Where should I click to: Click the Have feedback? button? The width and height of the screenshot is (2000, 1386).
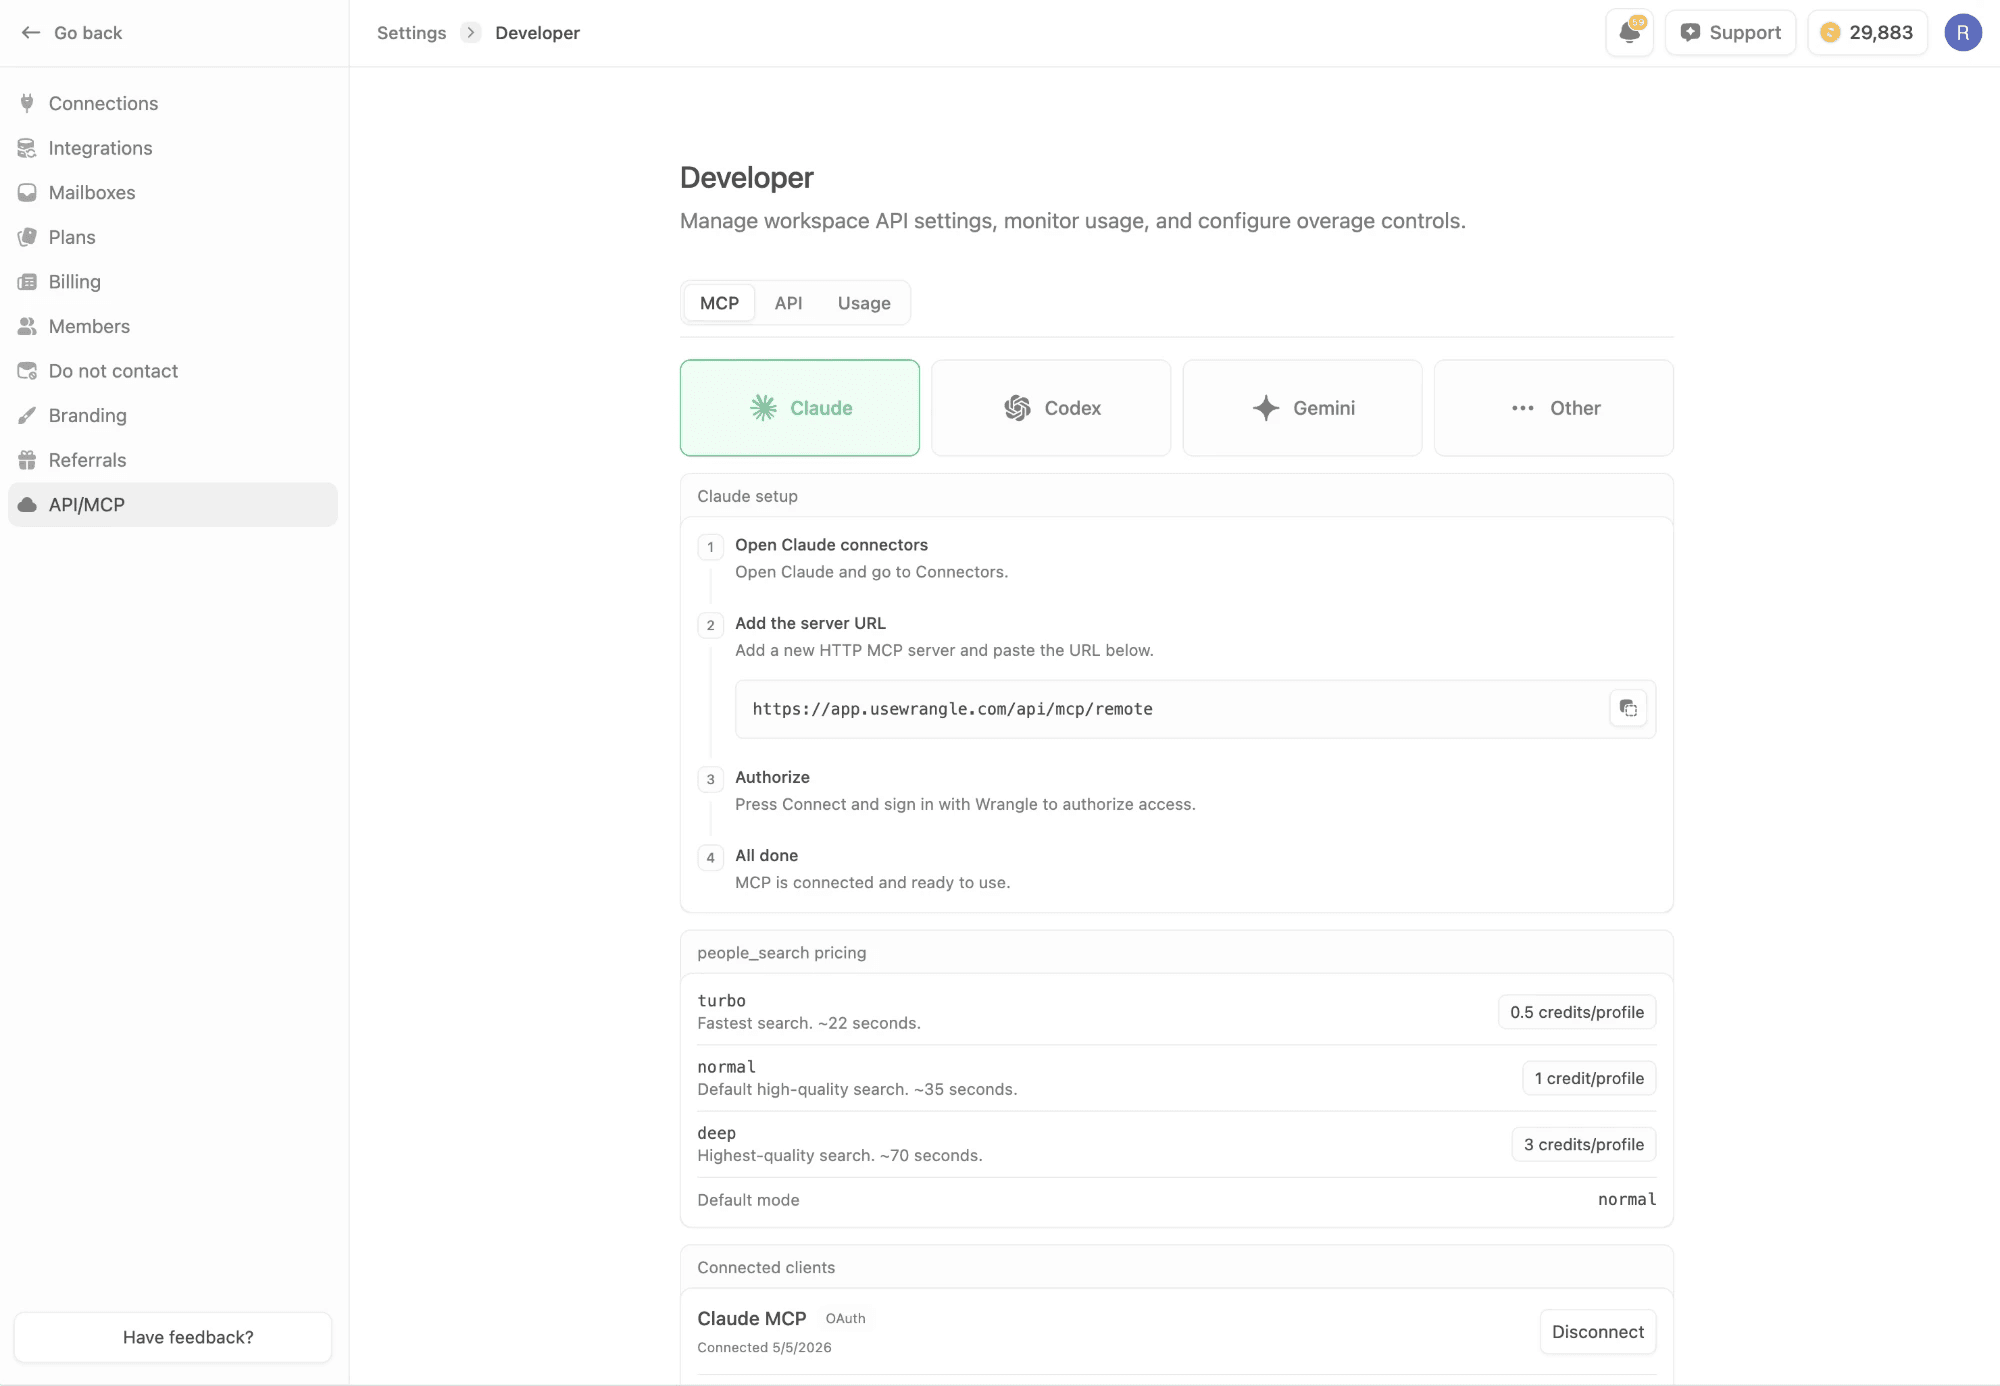(x=173, y=1337)
